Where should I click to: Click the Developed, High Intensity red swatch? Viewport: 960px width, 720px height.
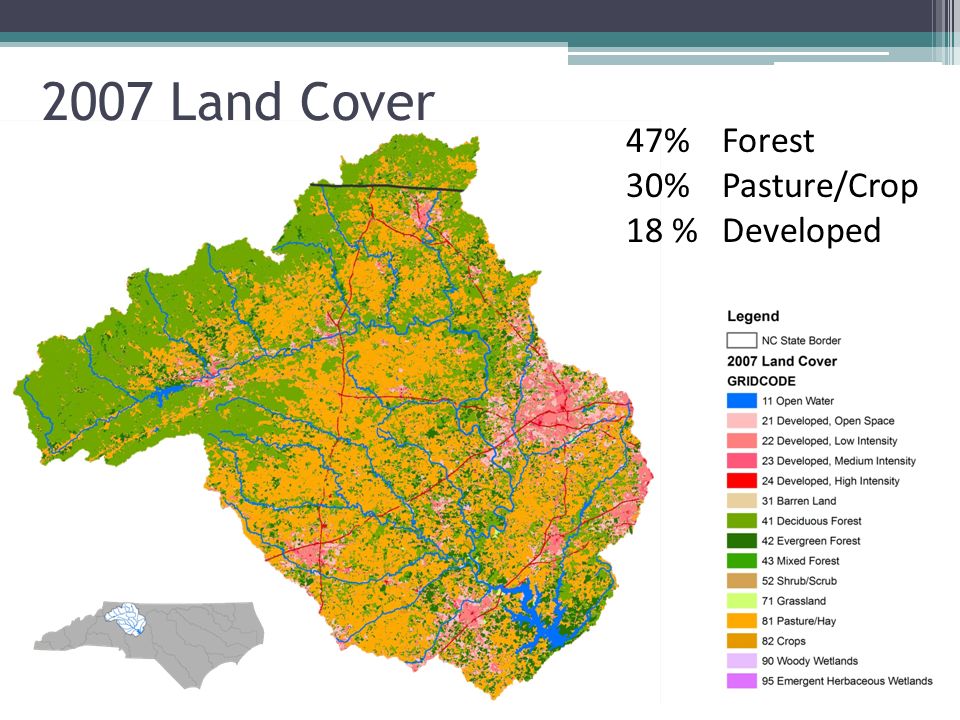[x=741, y=481]
